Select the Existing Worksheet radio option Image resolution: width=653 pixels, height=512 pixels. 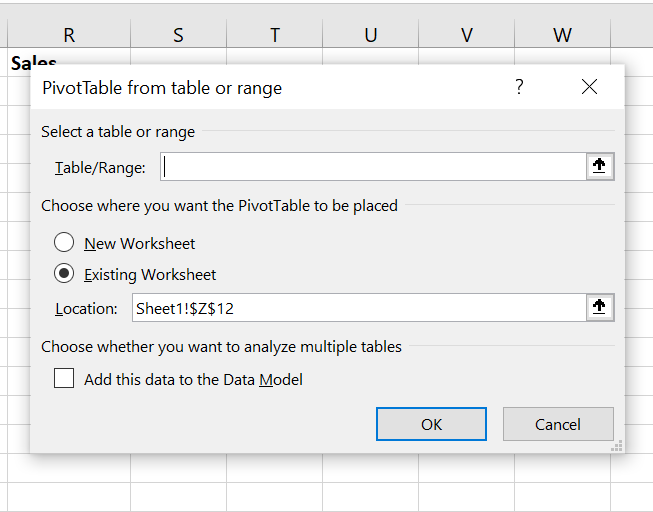point(64,273)
